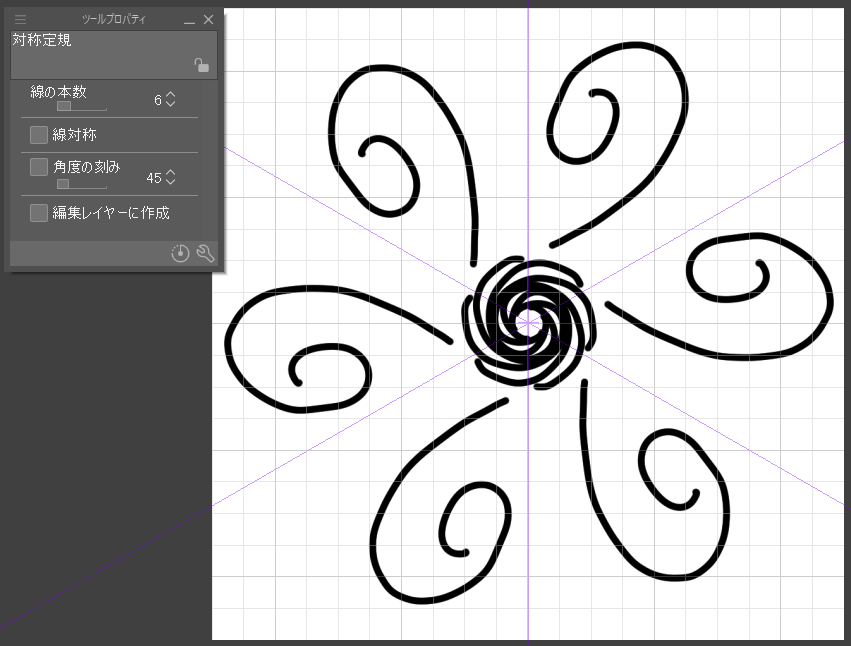Screen dimensions: 851x646
Task: Click the 線の本数 value field showing 6
Action: click(x=156, y=100)
